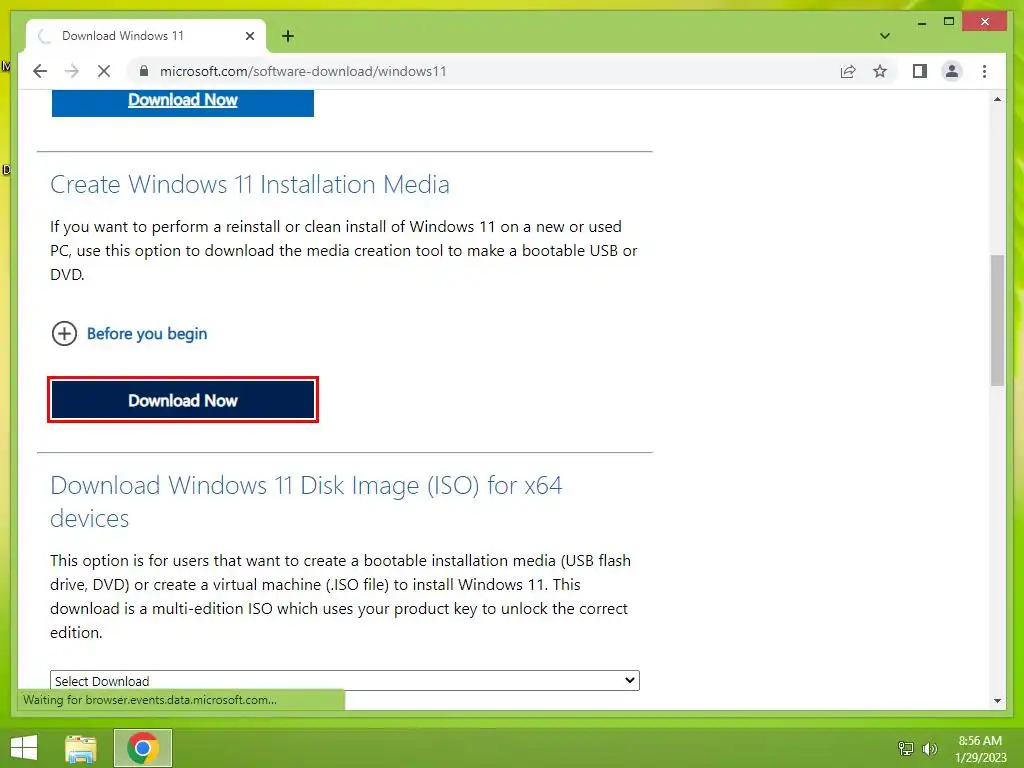Open the Windows Start menu

[24, 748]
